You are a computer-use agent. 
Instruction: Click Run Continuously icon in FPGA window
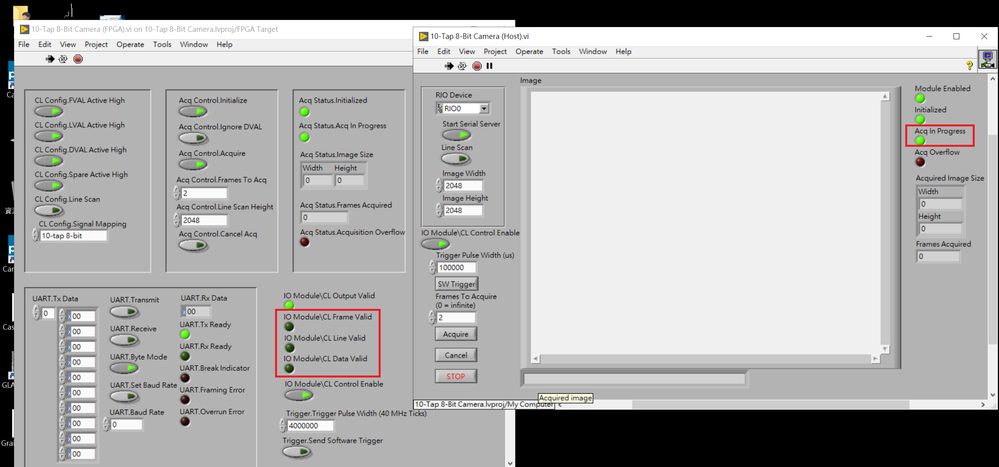63,59
